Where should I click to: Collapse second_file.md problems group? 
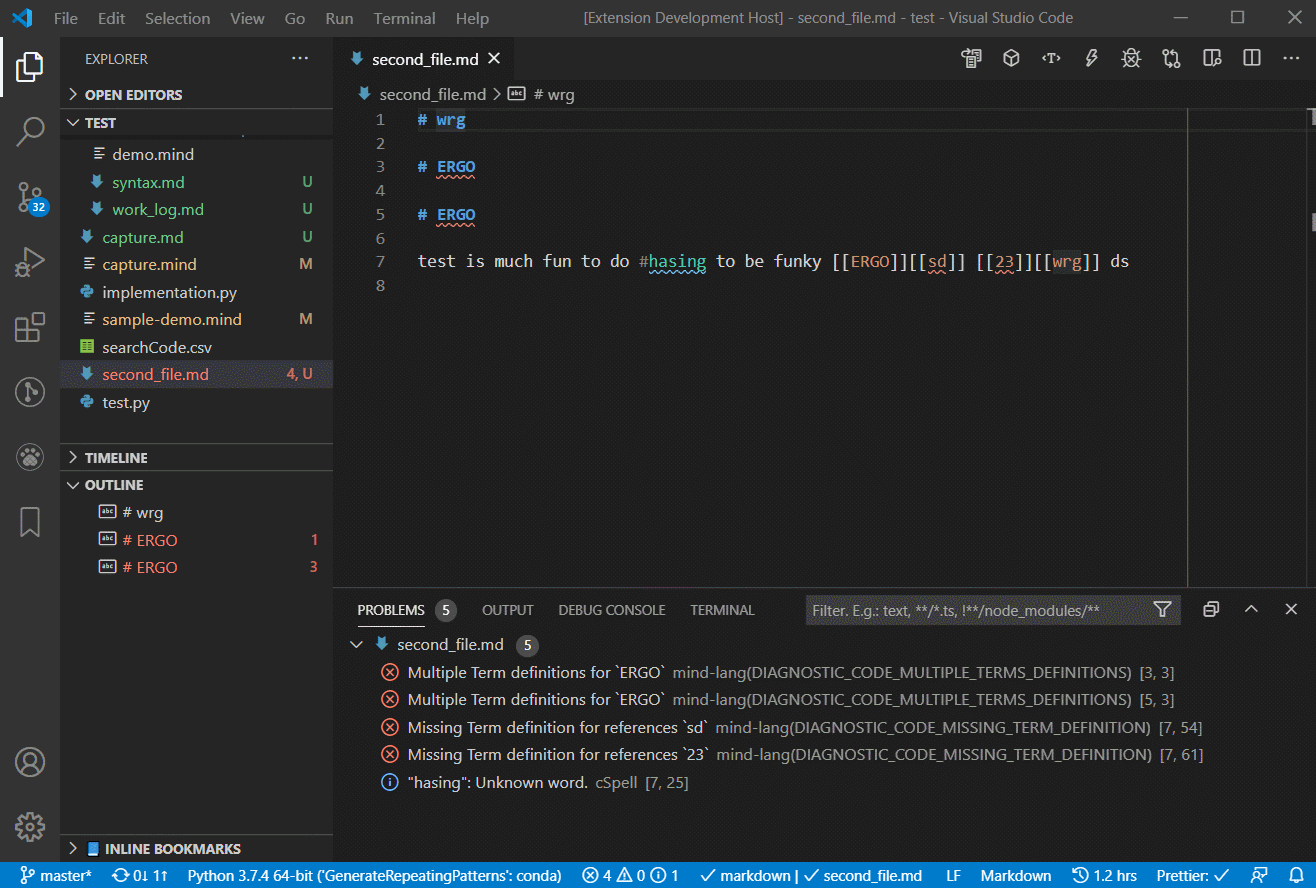click(357, 645)
